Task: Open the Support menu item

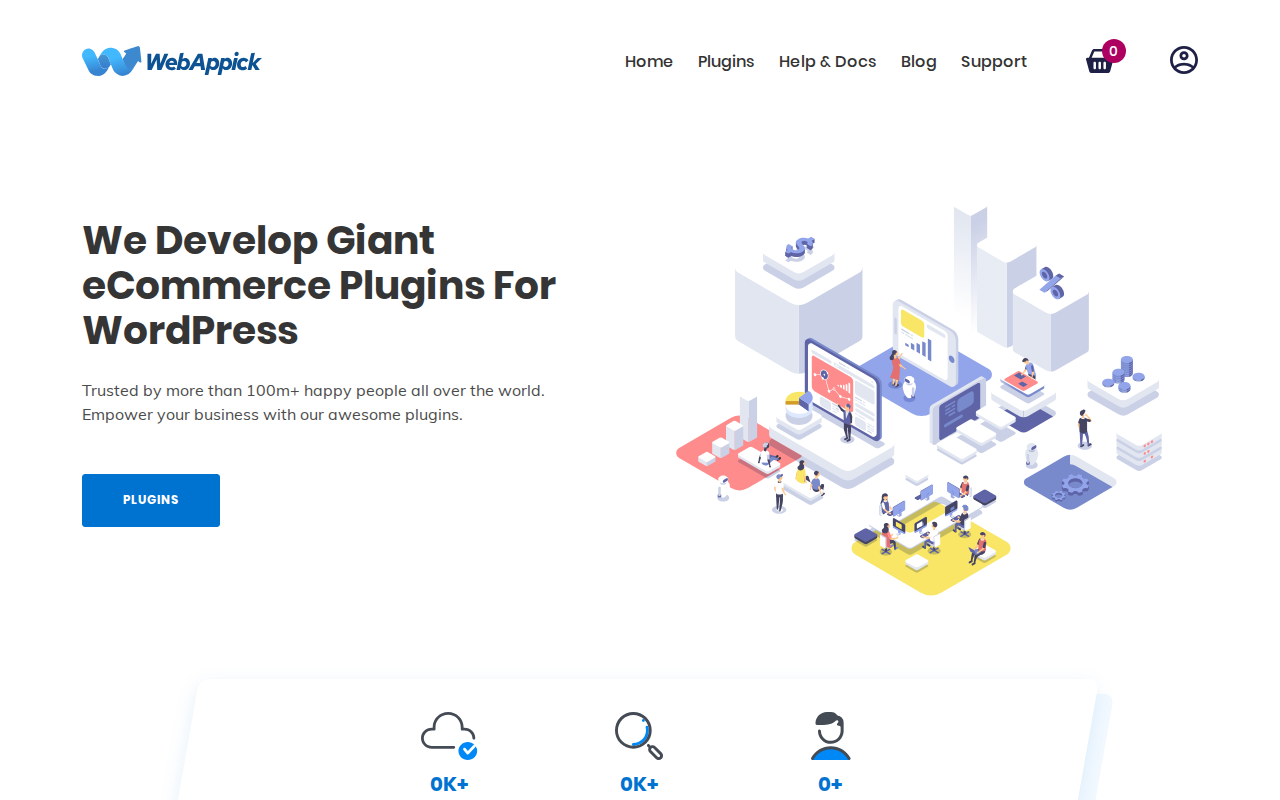Action: (x=994, y=62)
